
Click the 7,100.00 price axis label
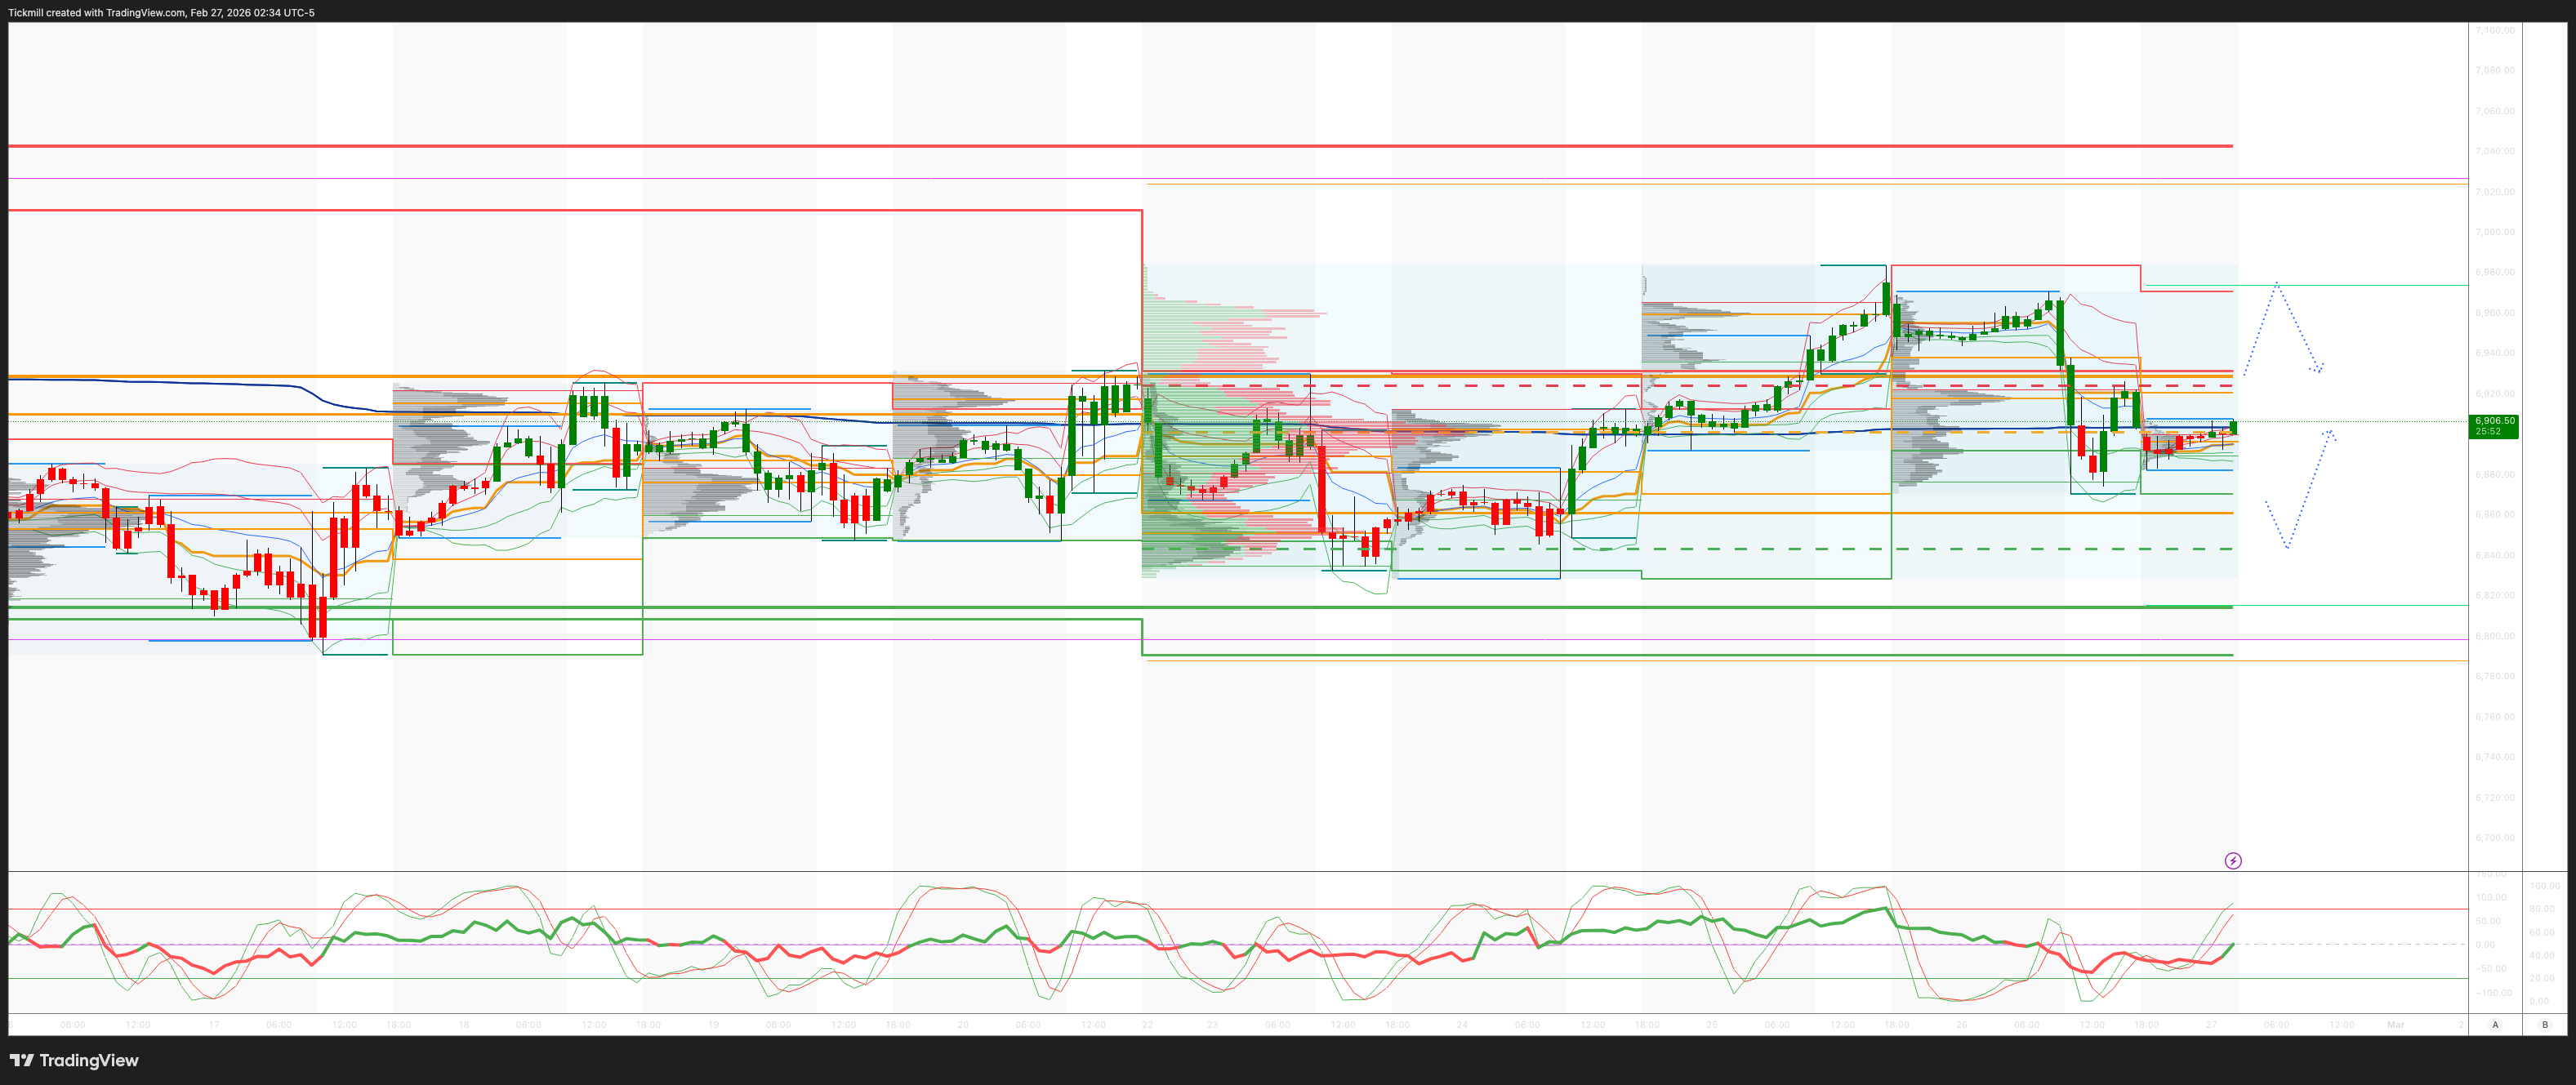(x=2494, y=30)
